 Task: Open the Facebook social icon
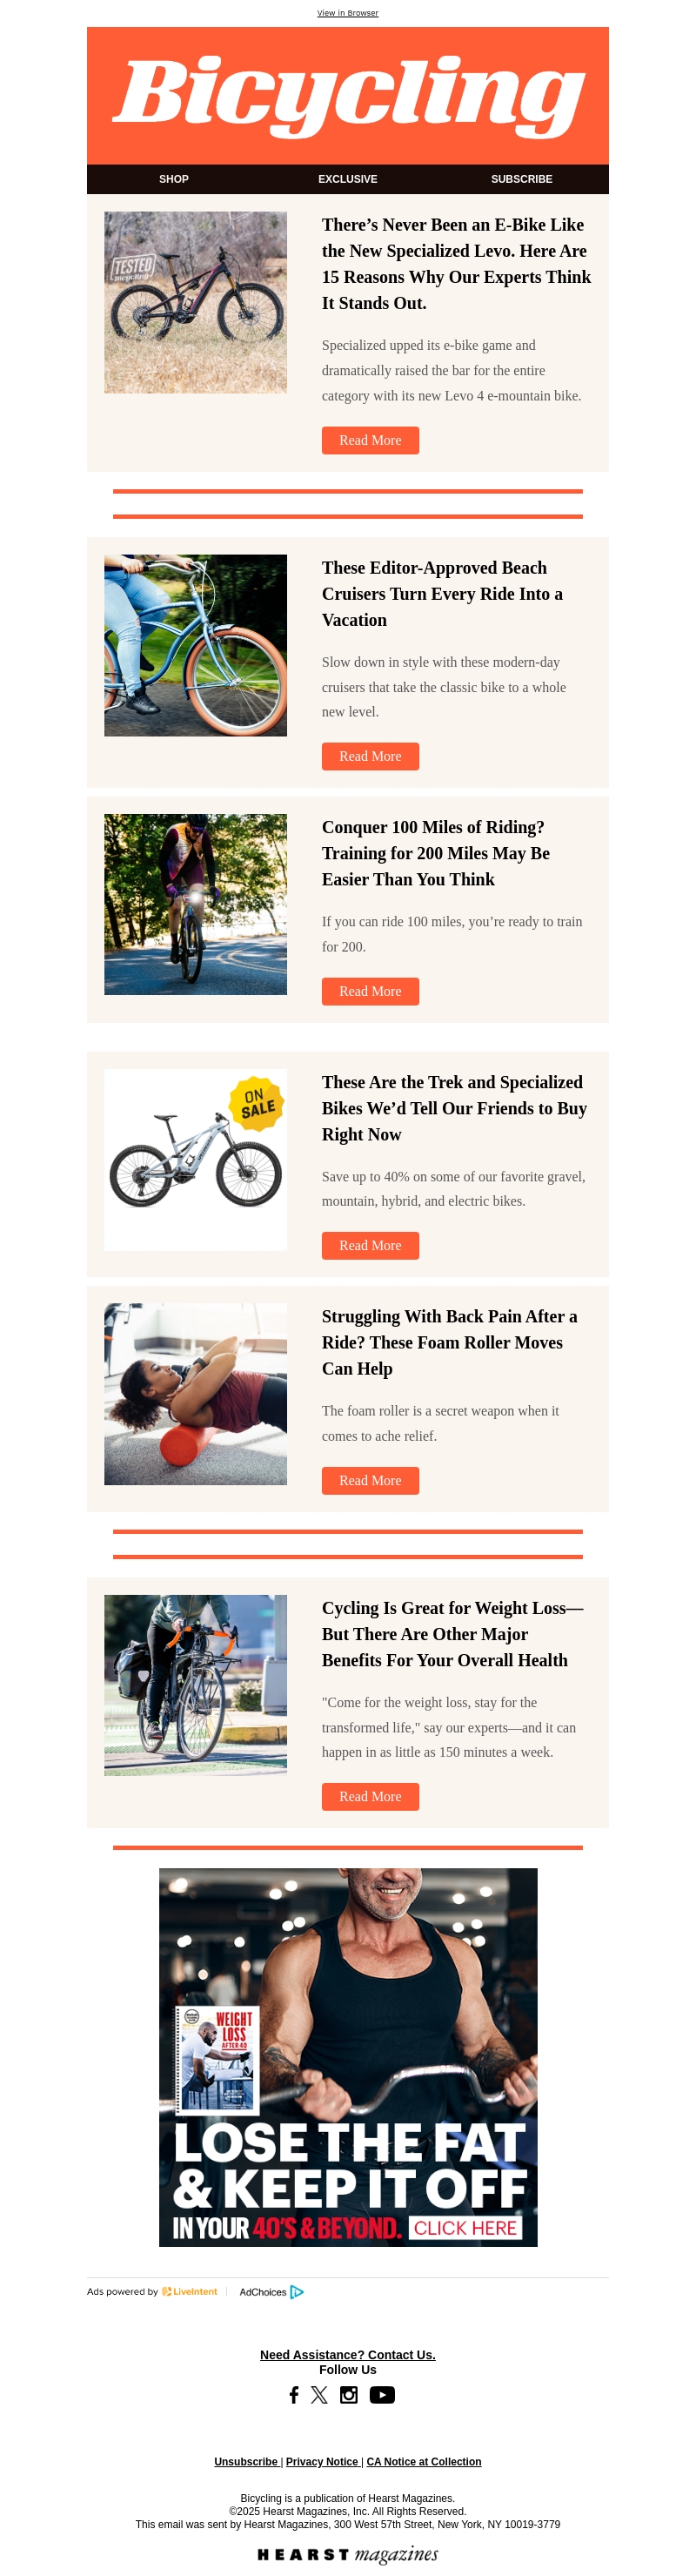click(x=294, y=2394)
